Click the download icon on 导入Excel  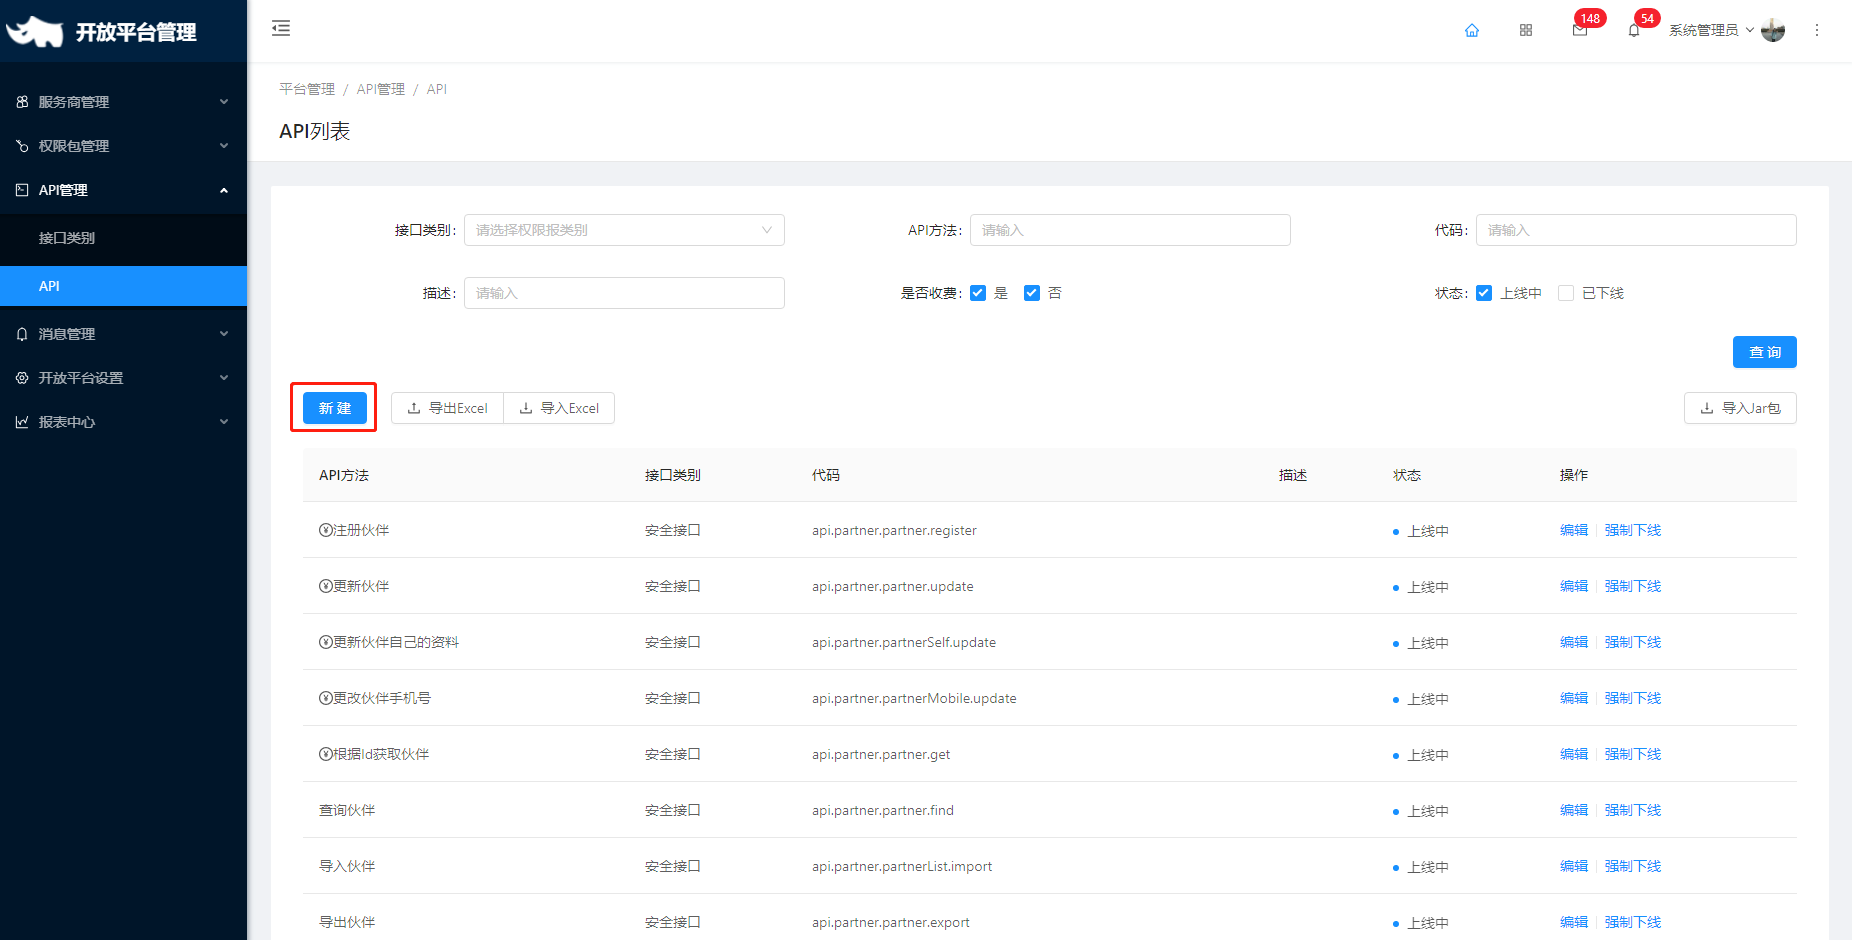(526, 408)
